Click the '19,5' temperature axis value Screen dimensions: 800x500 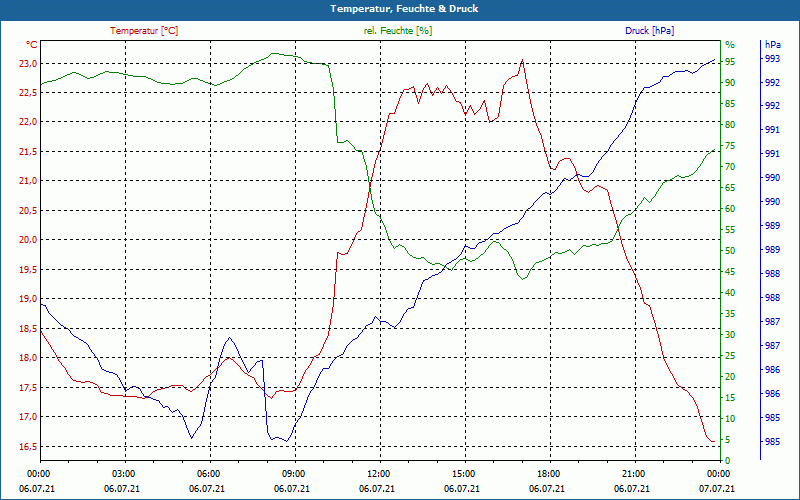tap(28, 269)
